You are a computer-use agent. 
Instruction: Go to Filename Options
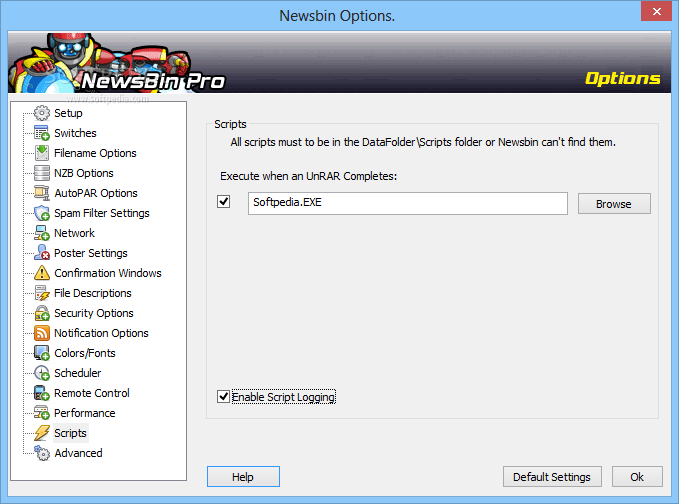(x=95, y=153)
